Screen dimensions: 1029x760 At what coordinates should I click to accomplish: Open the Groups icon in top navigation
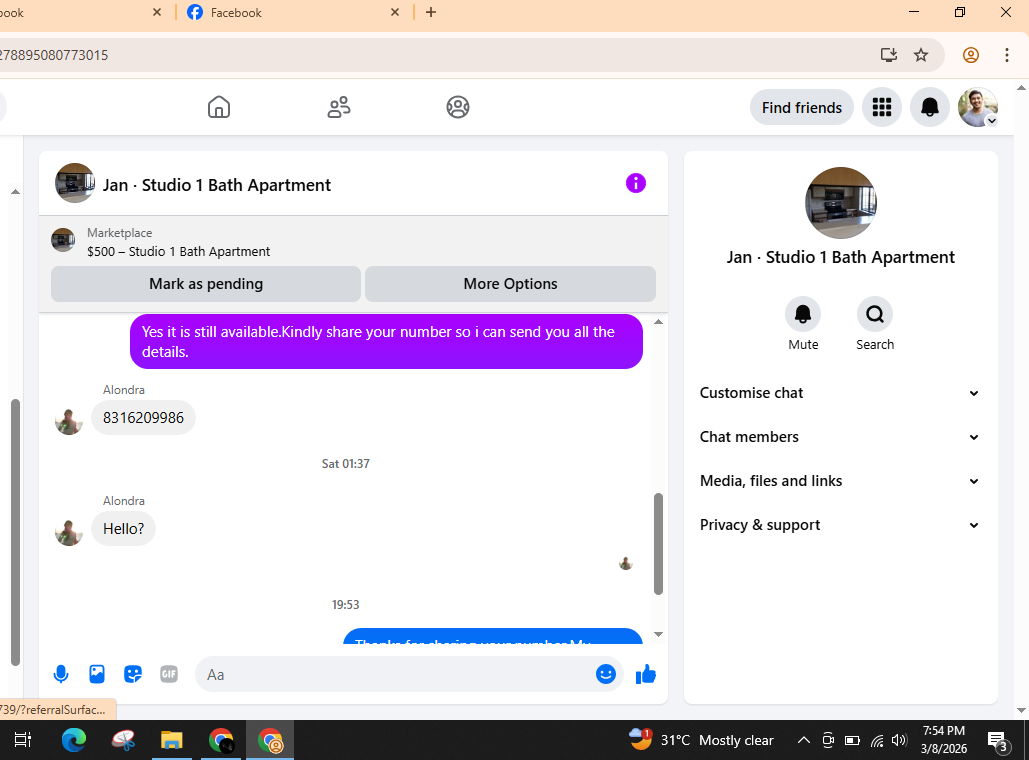[457, 107]
